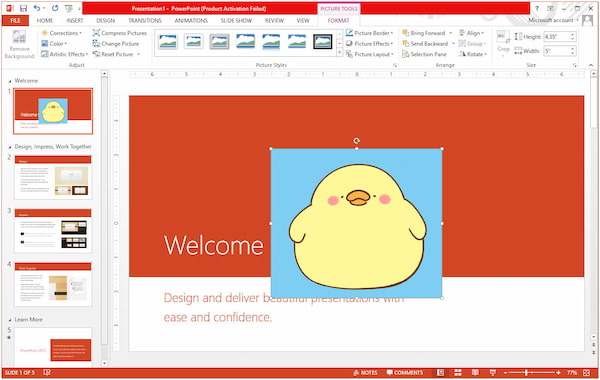Click the Size dialog launcher
Image resolution: width=600 pixels, height=380 pixels.
pos(574,65)
